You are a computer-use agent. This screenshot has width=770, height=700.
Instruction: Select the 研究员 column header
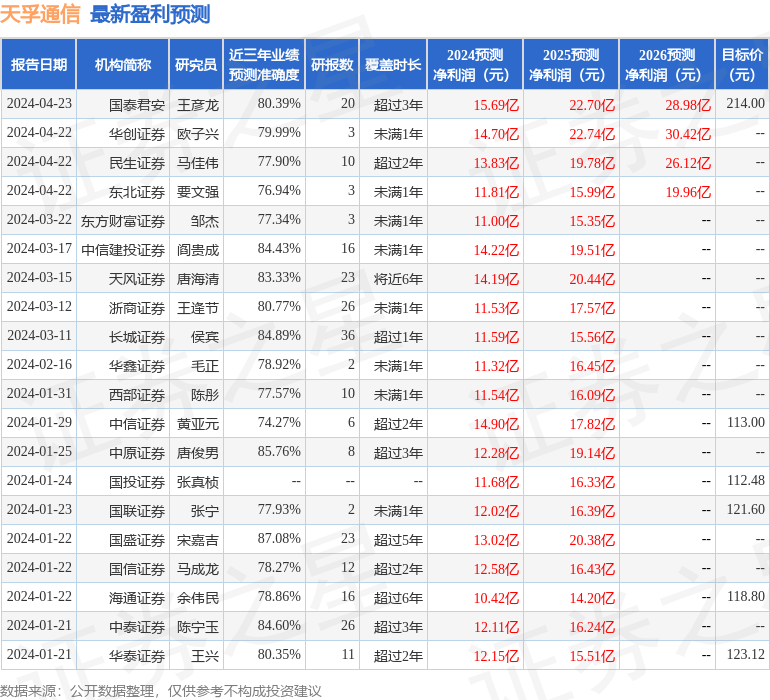coord(196,64)
